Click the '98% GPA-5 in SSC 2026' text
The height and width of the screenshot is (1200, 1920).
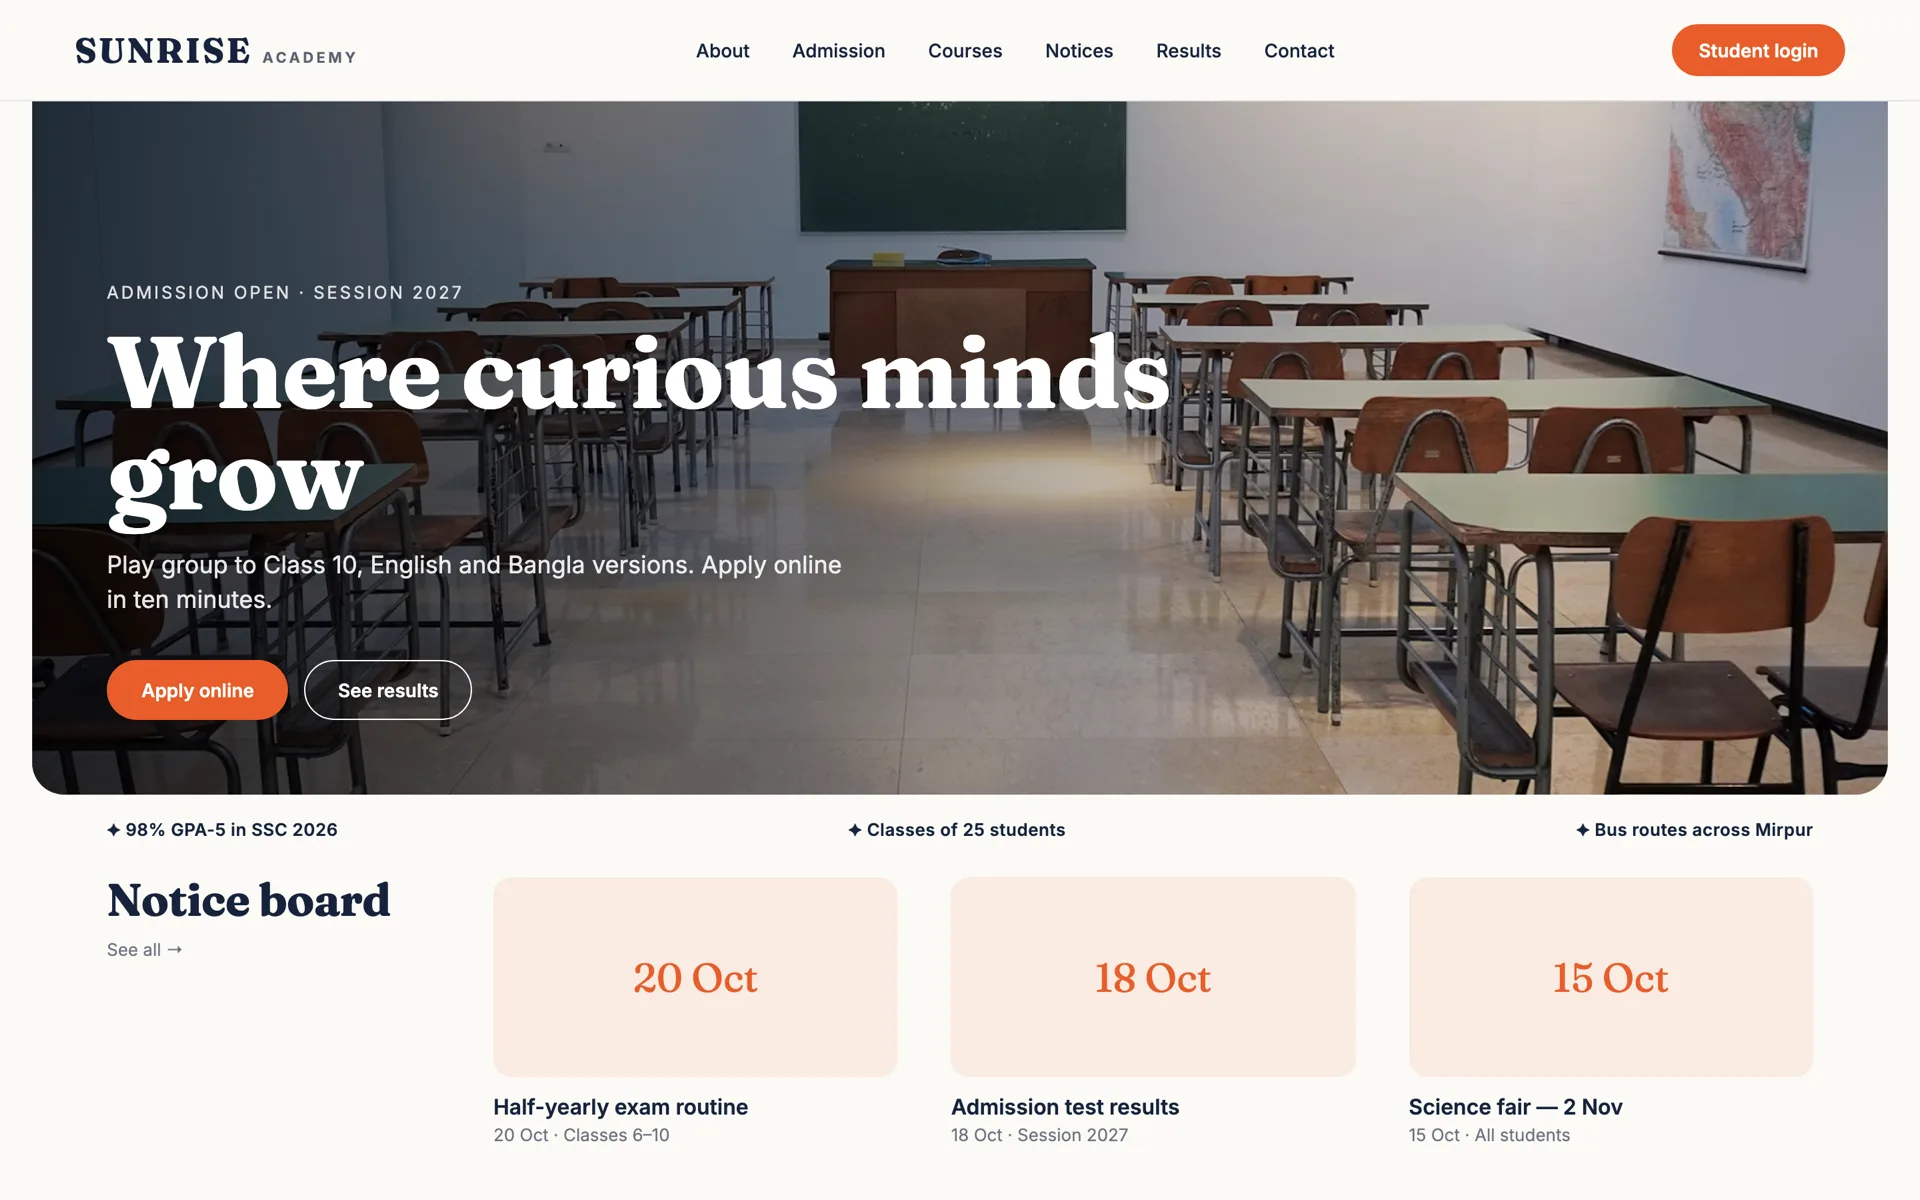pyautogui.click(x=231, y=830)
